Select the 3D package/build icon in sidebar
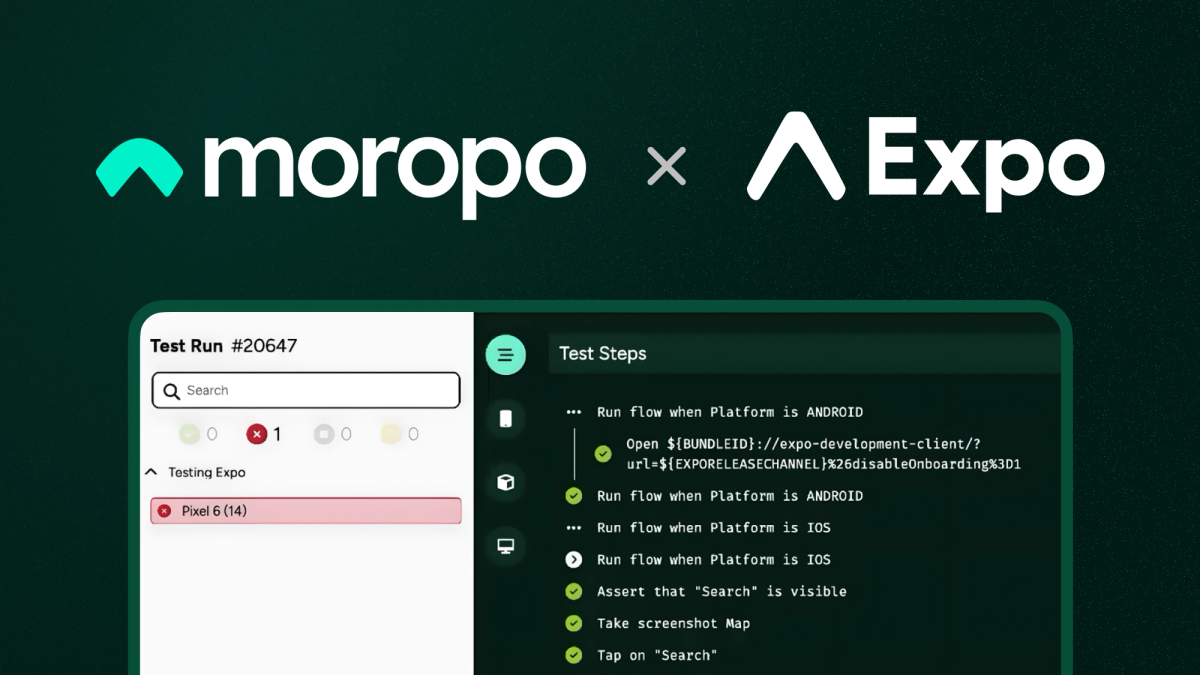 506,482
